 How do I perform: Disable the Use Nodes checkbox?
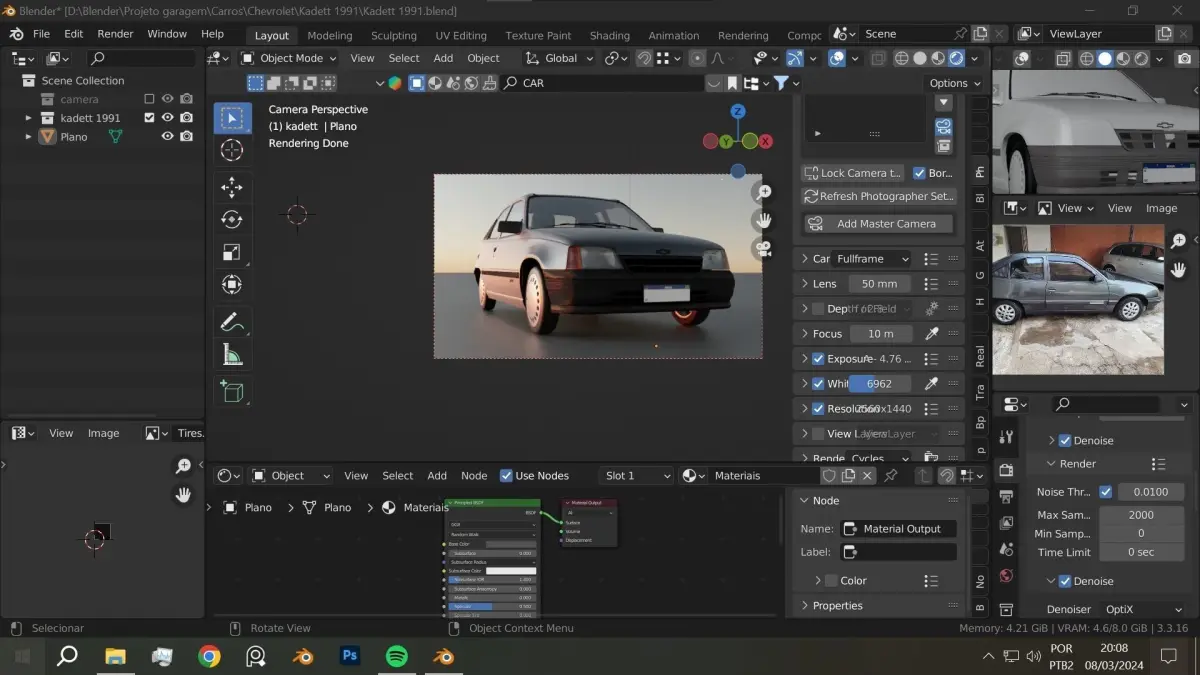[506, 476]
